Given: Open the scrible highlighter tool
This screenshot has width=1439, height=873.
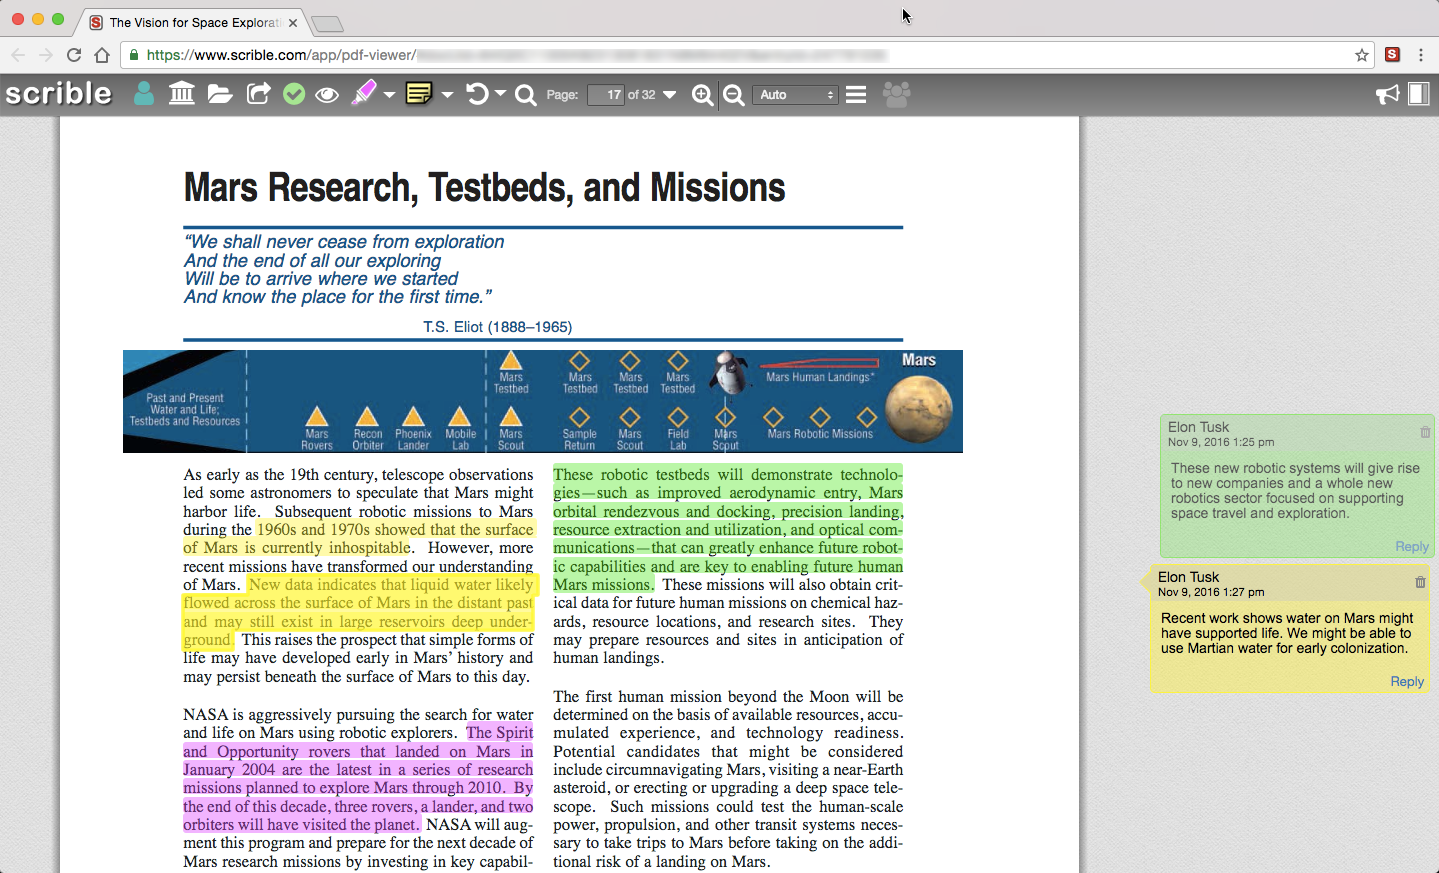Looking at the screenshot, I should [x=366, y=94].
